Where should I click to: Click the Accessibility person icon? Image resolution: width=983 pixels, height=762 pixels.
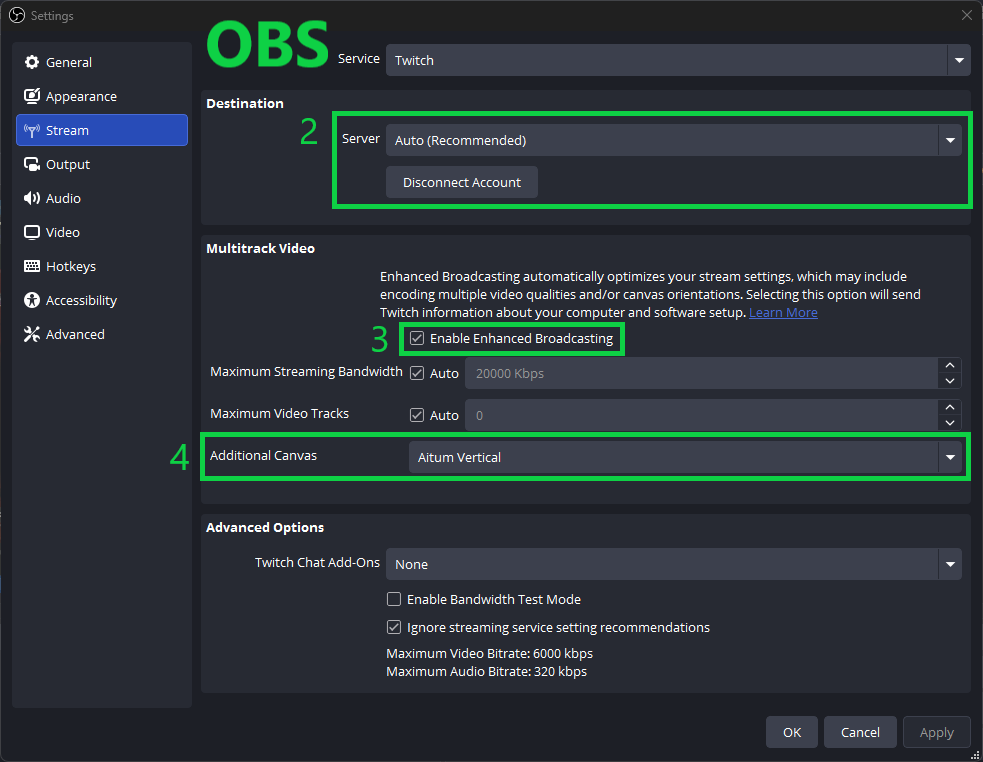[31, 300]
